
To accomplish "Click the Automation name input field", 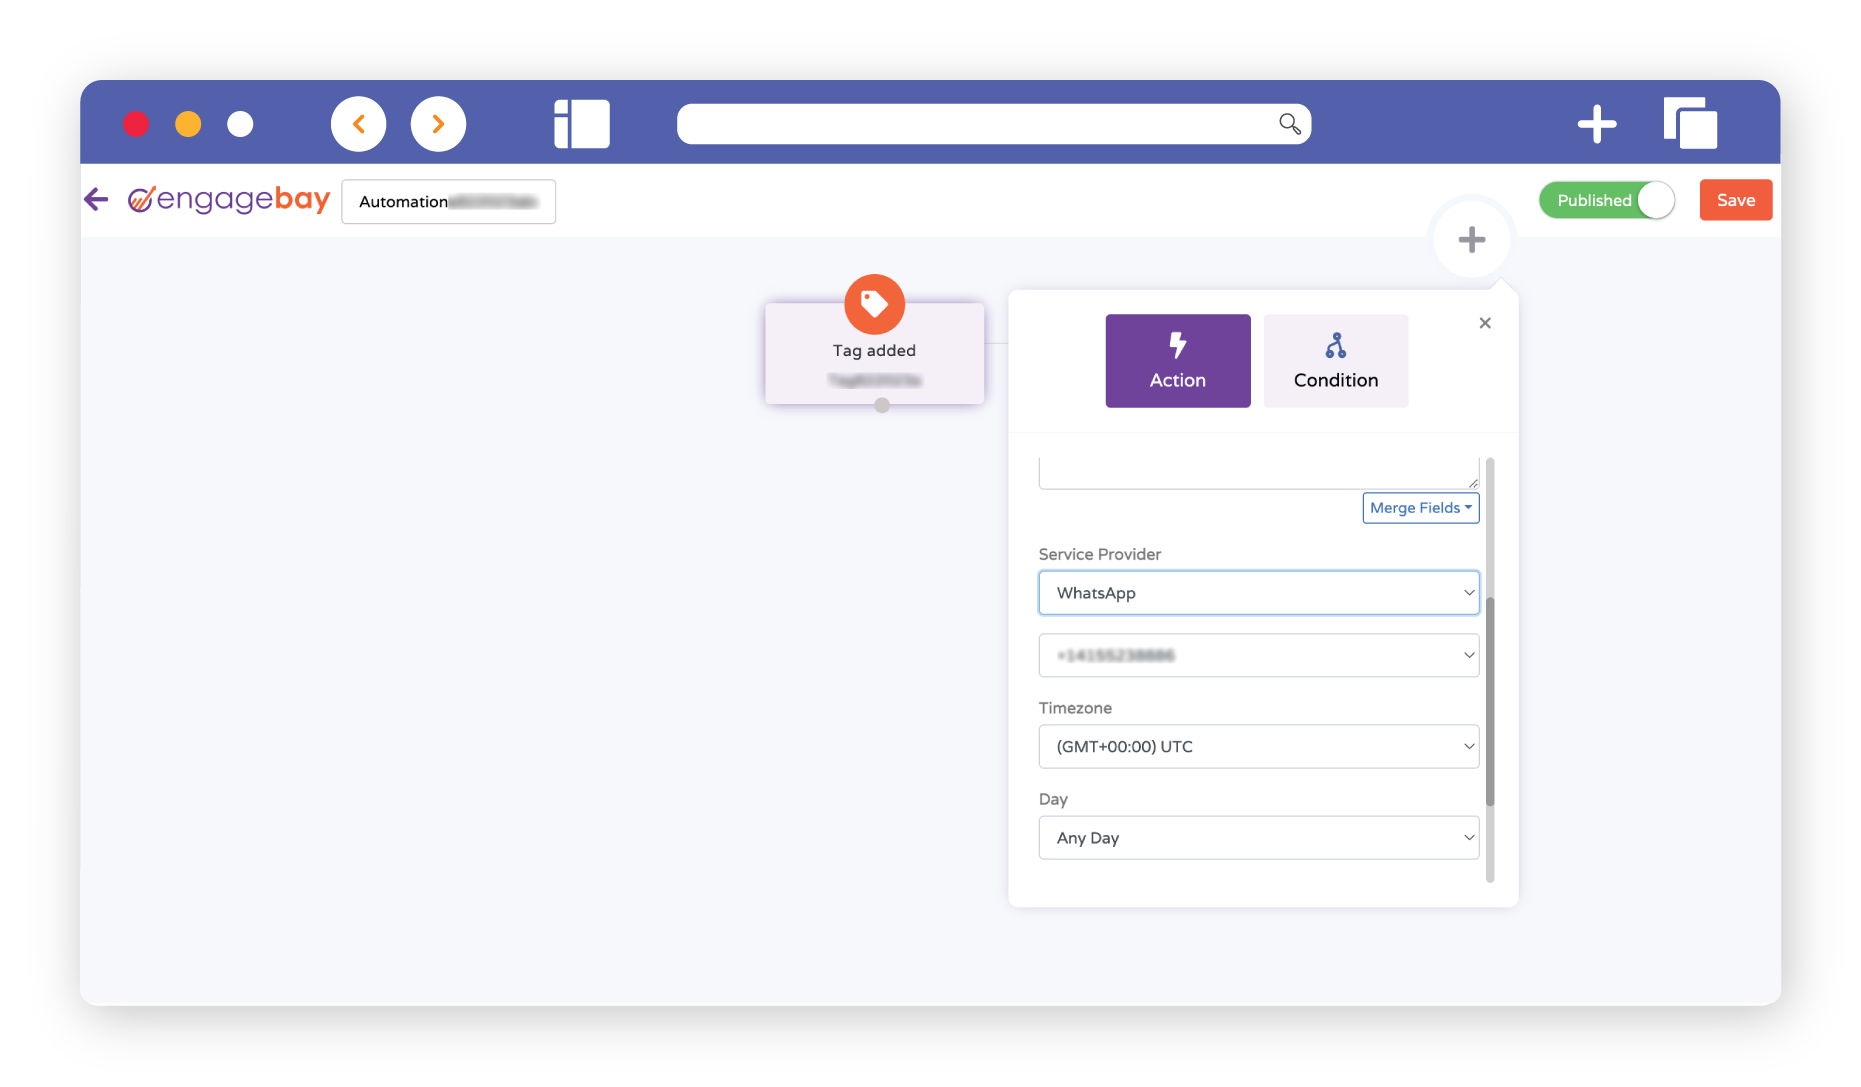I will (x=448, y=202).
